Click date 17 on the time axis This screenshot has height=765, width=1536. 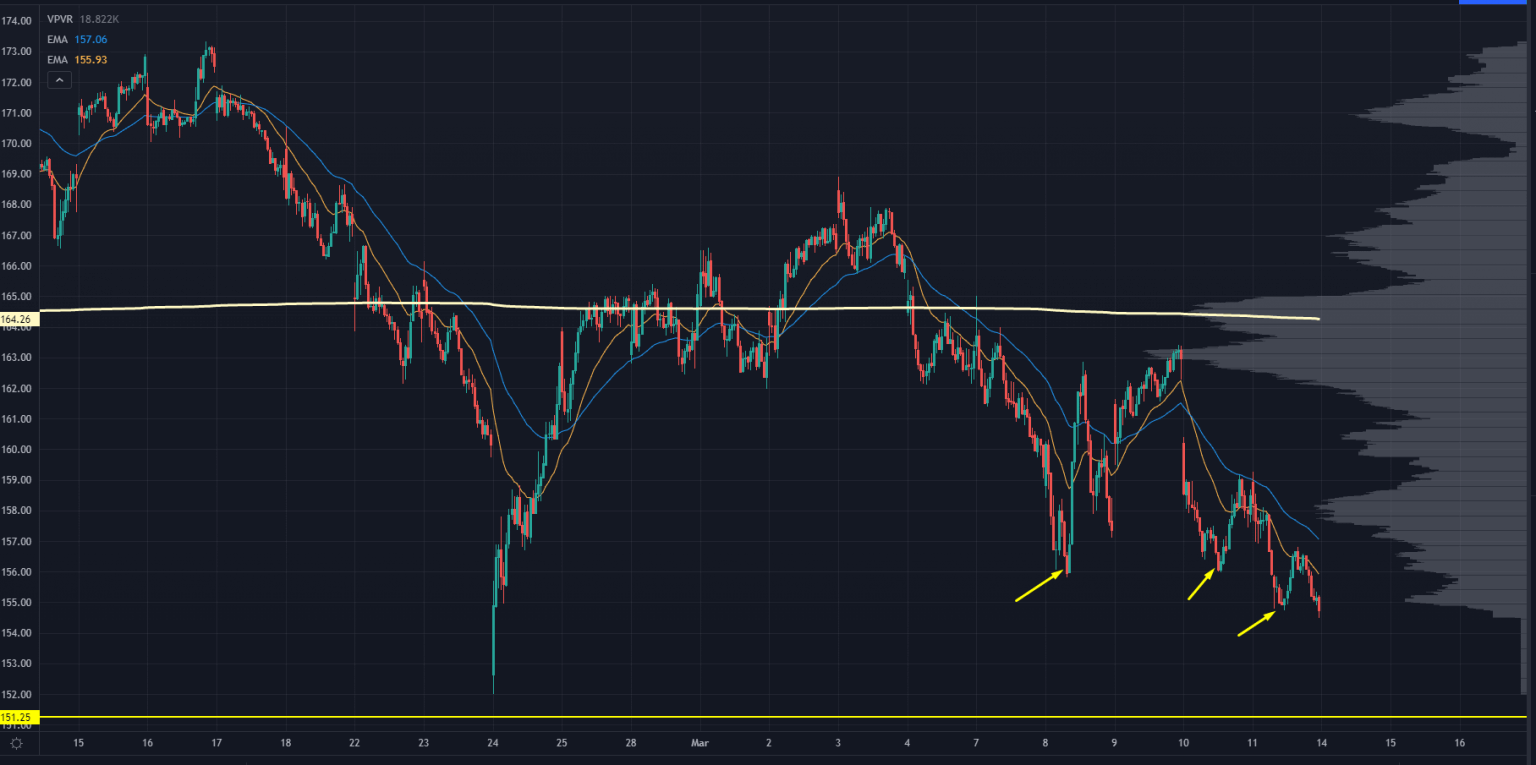pyautogui.click(x=216, y=743)
